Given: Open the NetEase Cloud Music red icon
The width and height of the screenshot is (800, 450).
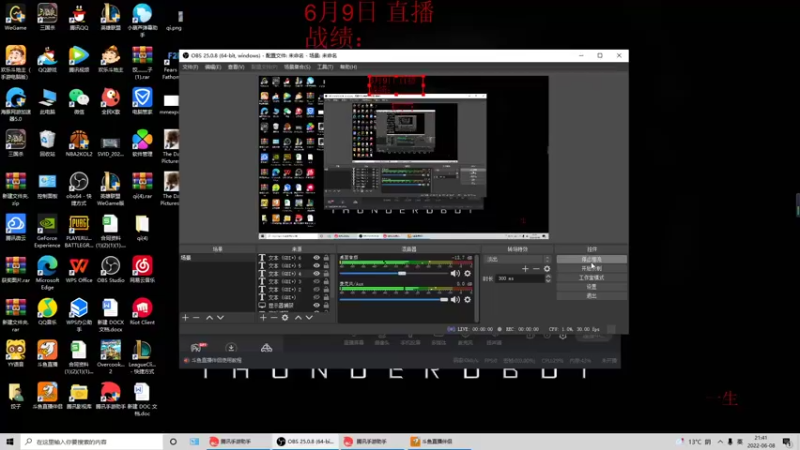Looking at the screenshot, I should pos(142,269).
